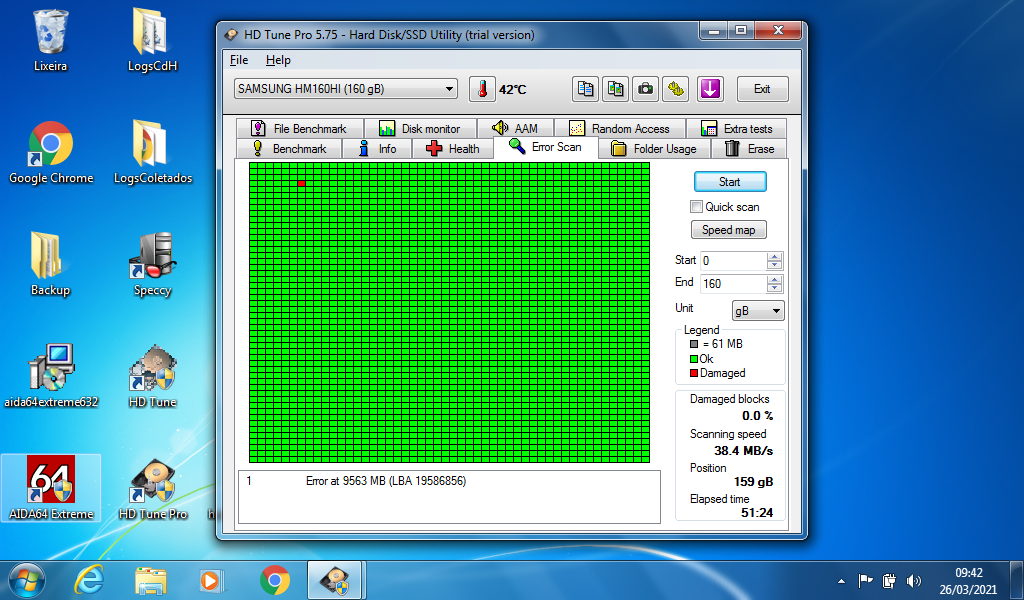Image resolution: width=1024 pixels, height=600 pixels.
Task: Click the '38.4 MB/s' scanning speed value
Action: pyautogui.click(x=743, y=450)
